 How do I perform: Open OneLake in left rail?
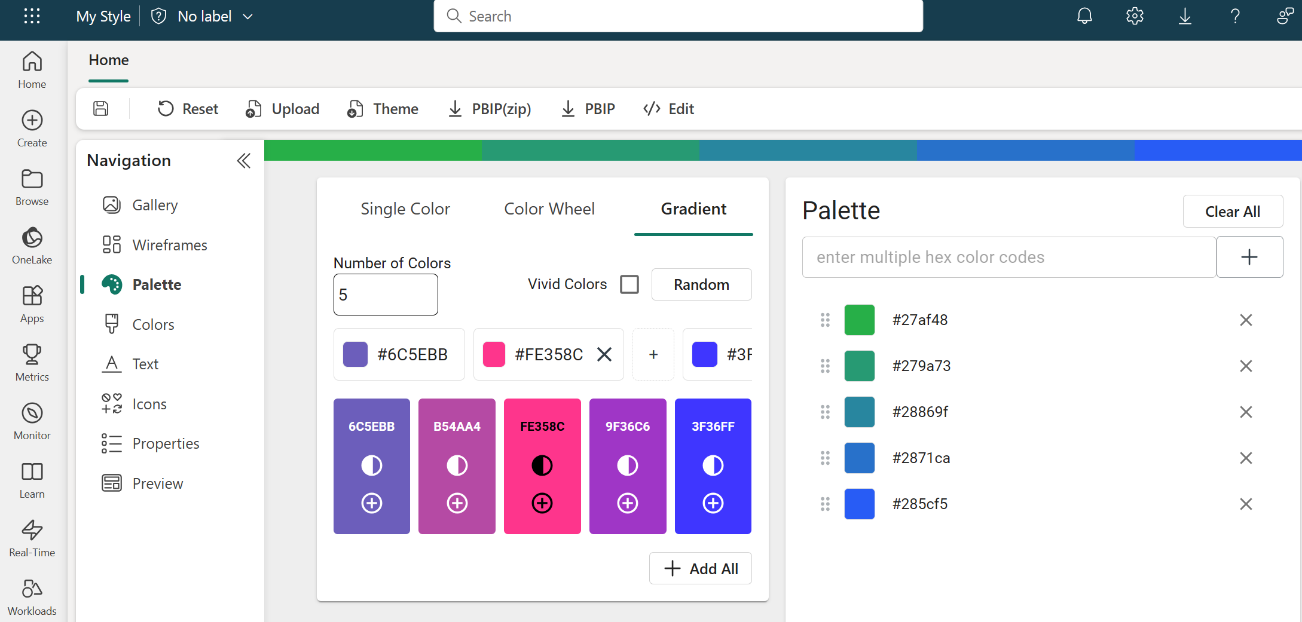32,245
